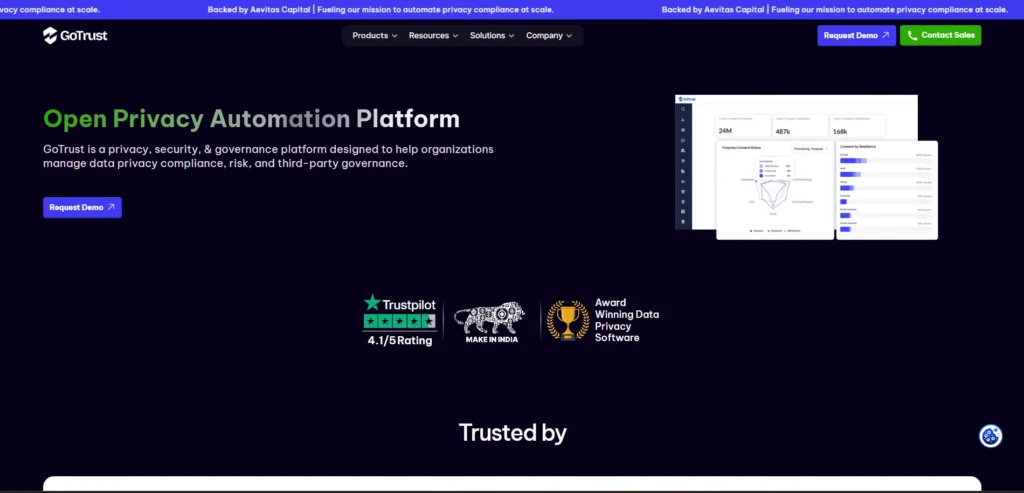1024x493 pixels.
Task: Expand the chevron next to Resources
Action: pos(455,36)
